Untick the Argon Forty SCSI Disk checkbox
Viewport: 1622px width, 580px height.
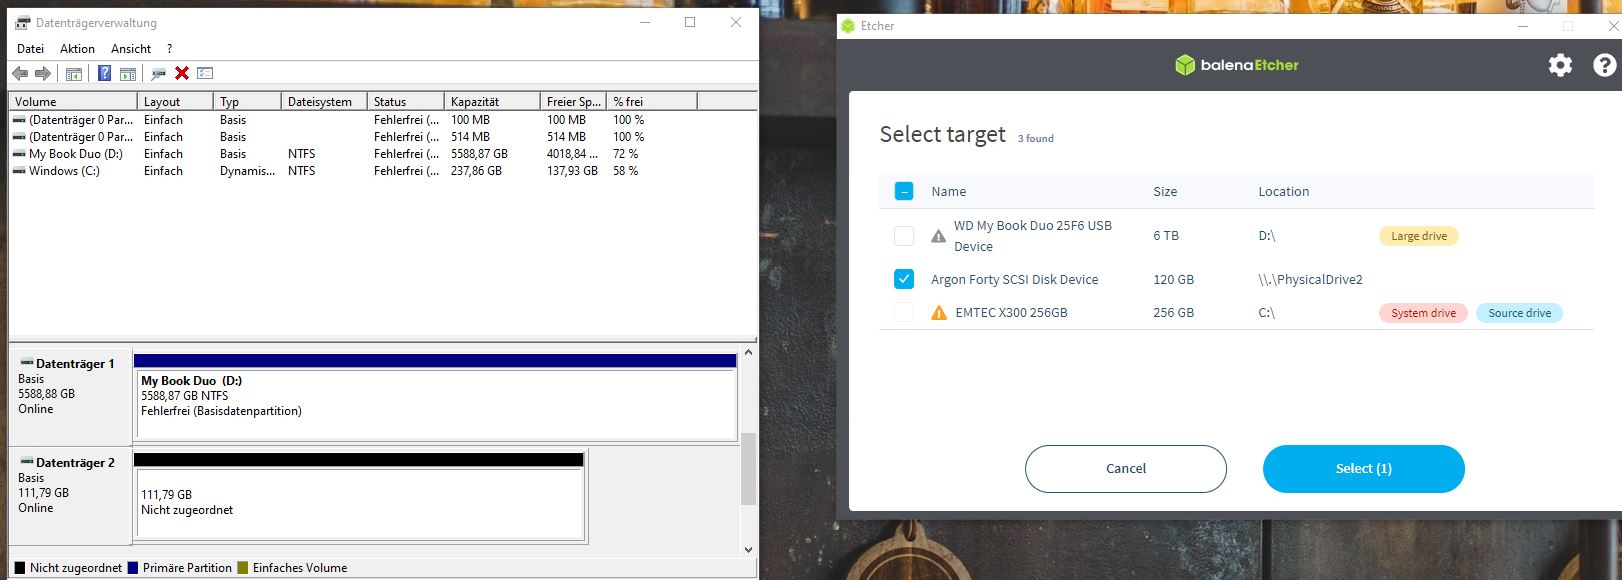coord(904,279)
